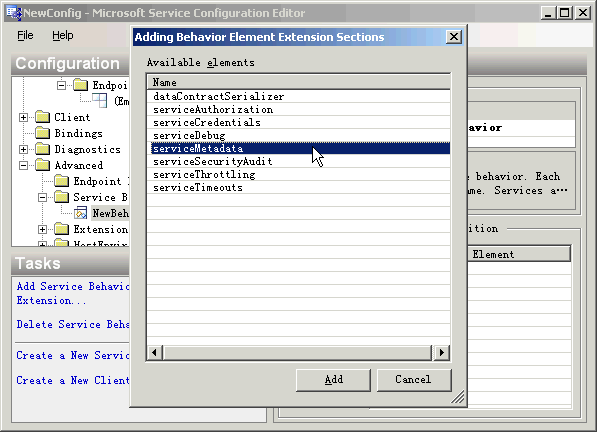Select the Diagnostics folder icon
597x432 pixels.
point(43,149)
